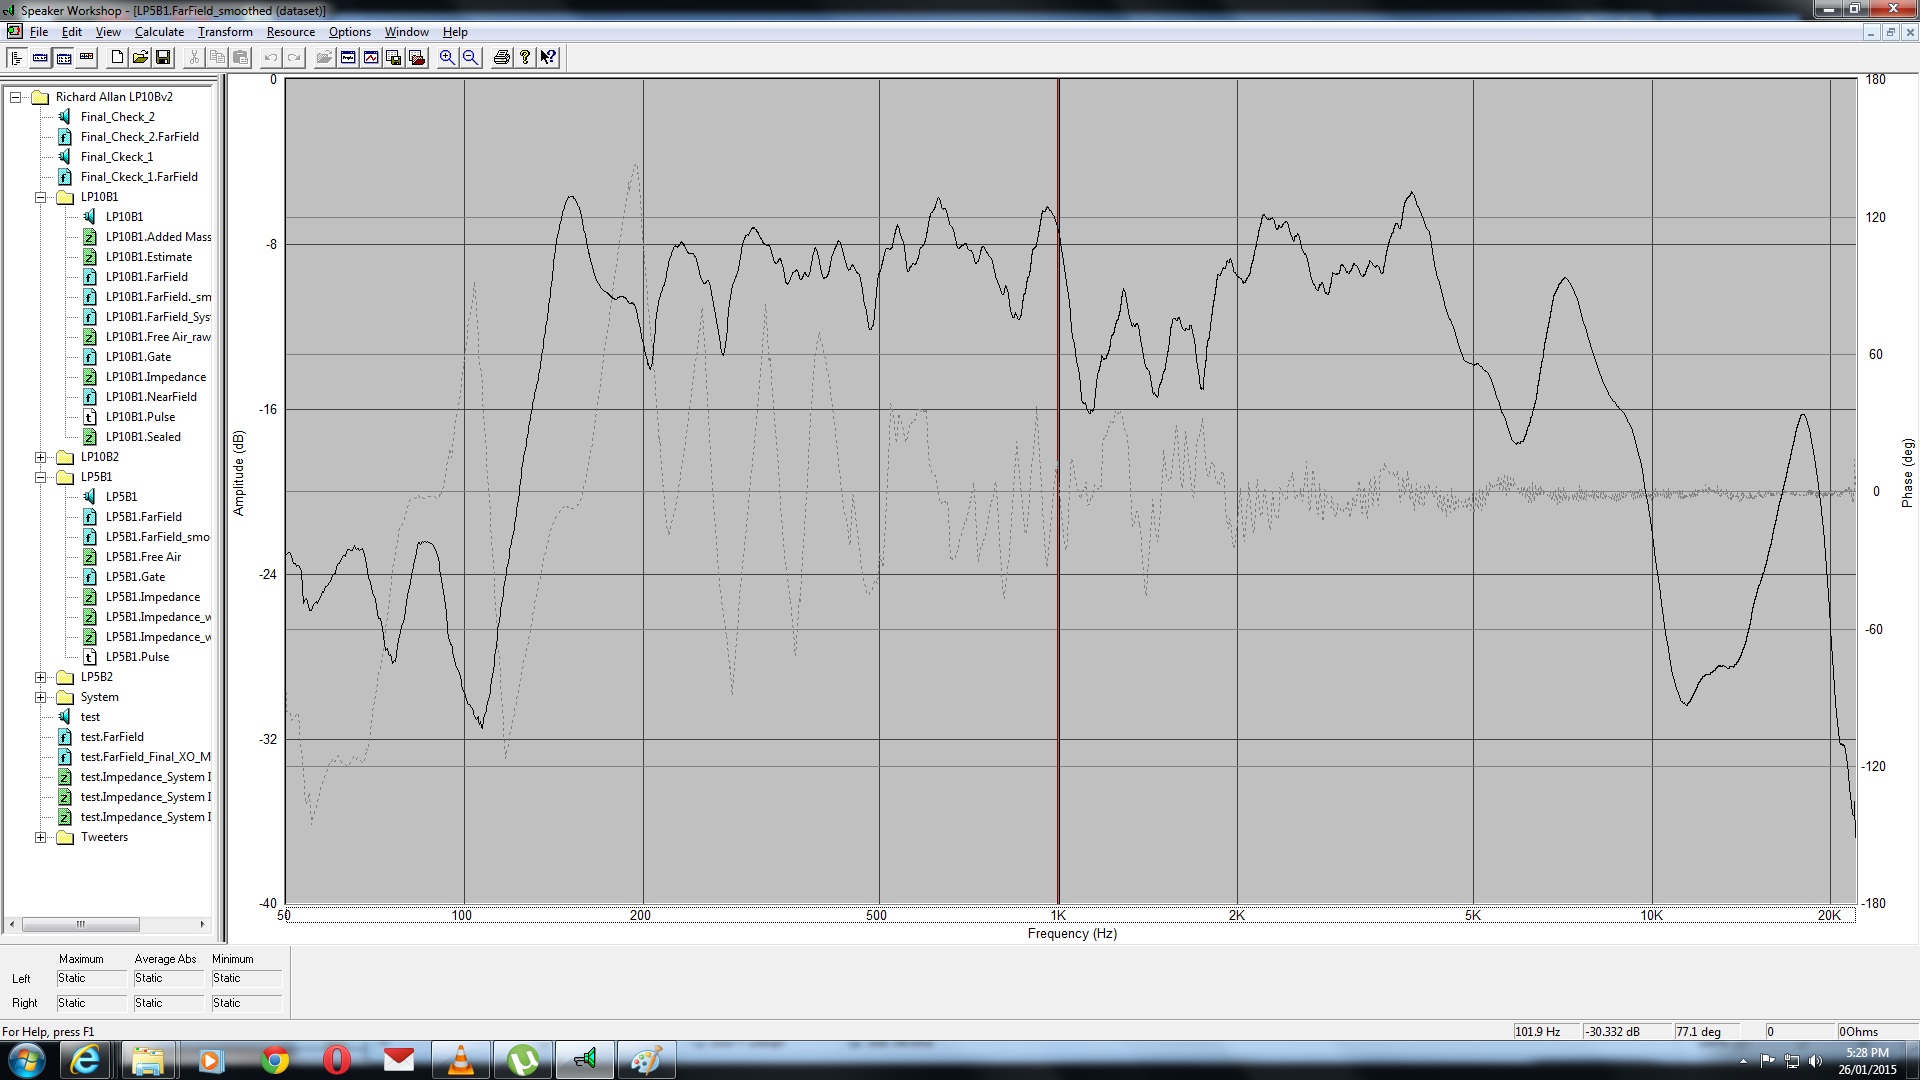Click the Windows Start button
This screenshot has width=1920, height=1080.
pos(26,1060)
